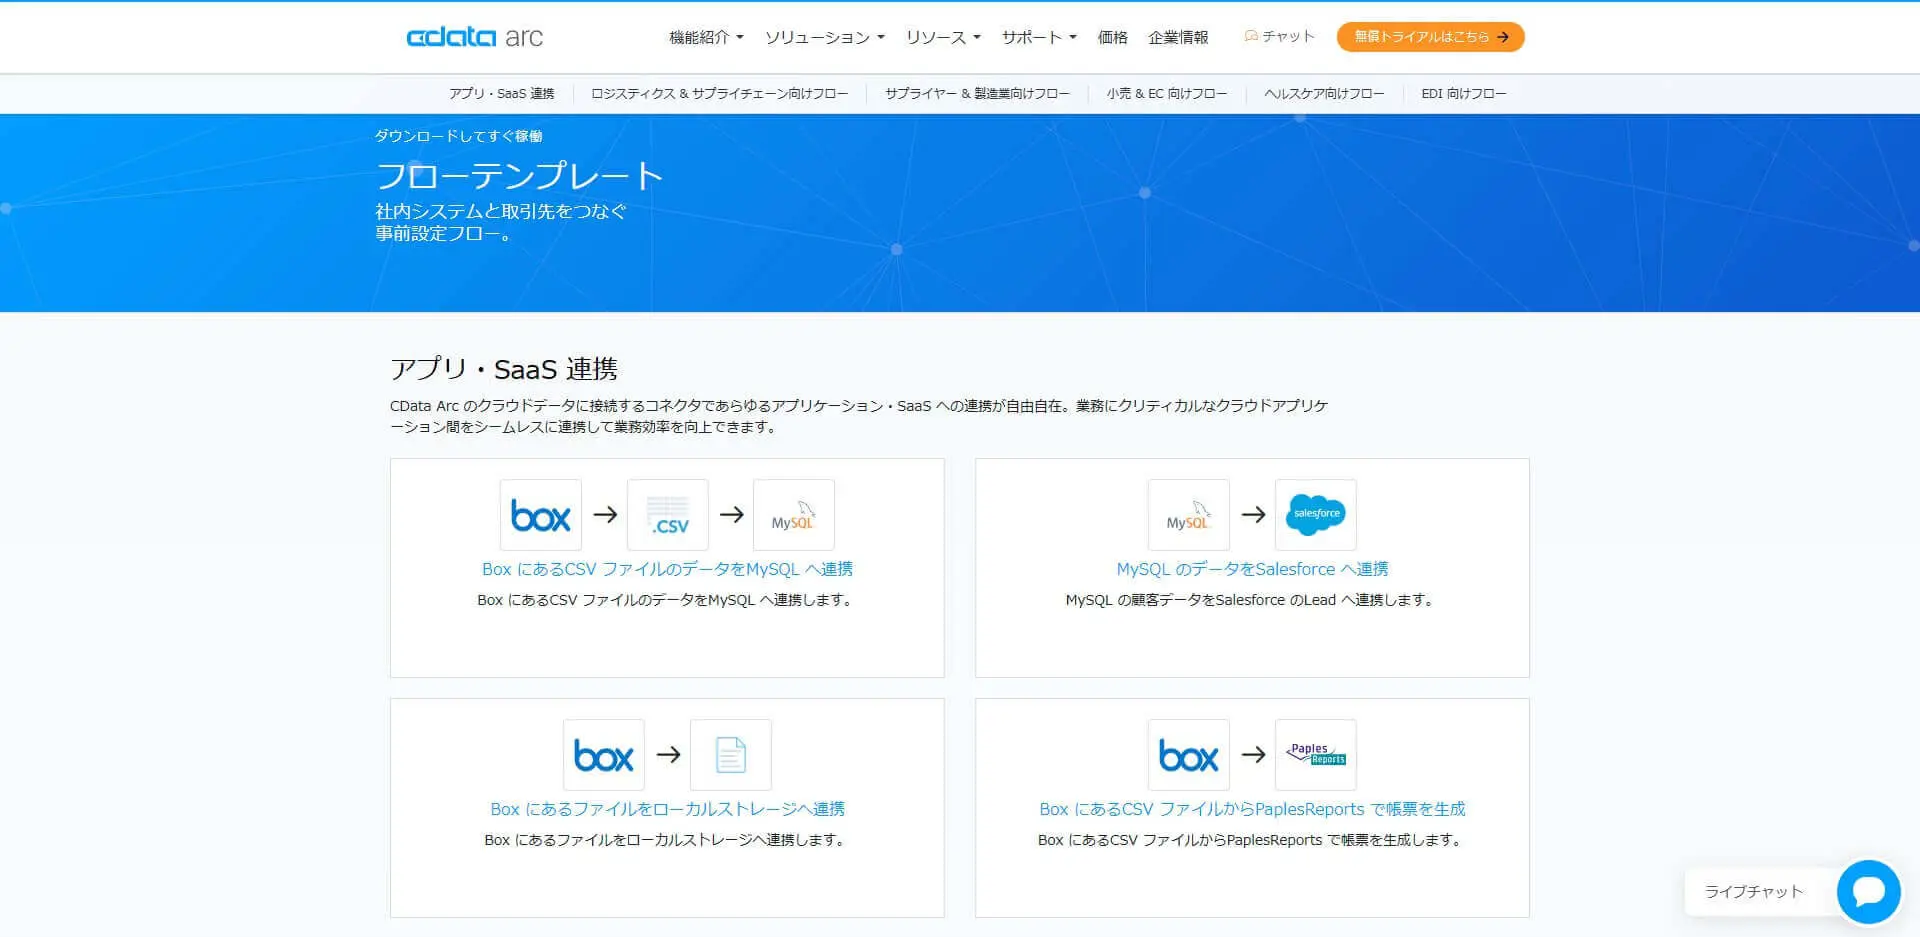Click the PaplesReports icon
Viewport: 1920px width, 937px height.
click(1316, 755)
